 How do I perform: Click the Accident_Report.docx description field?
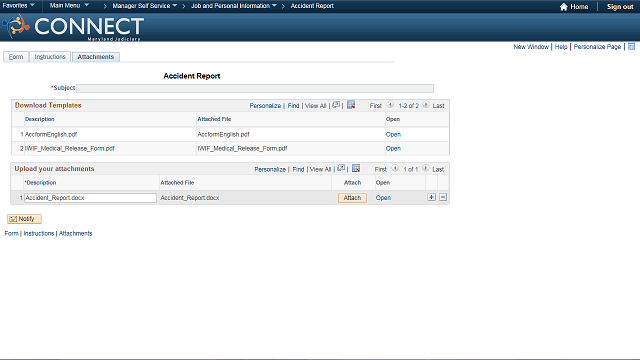tap(90, 198)
